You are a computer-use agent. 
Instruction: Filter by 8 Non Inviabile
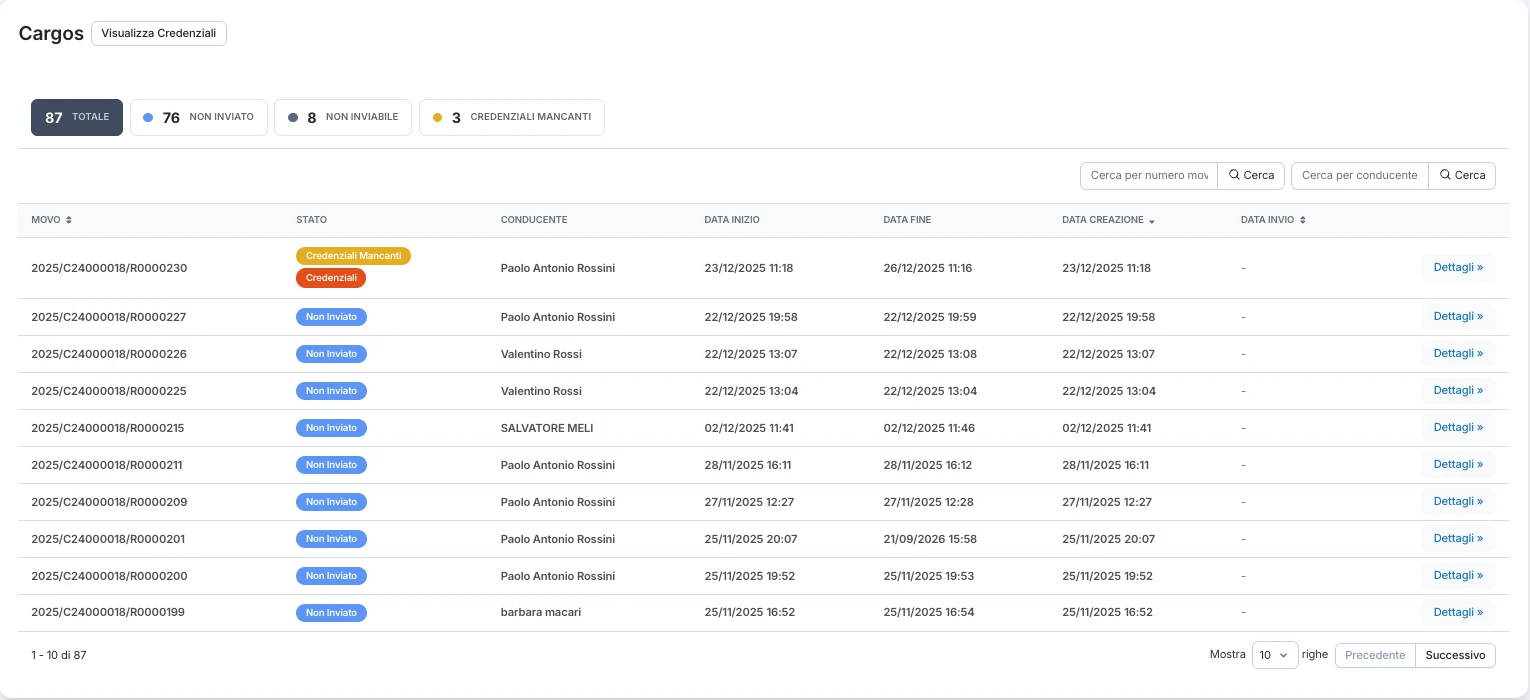[x=343, y=117]
